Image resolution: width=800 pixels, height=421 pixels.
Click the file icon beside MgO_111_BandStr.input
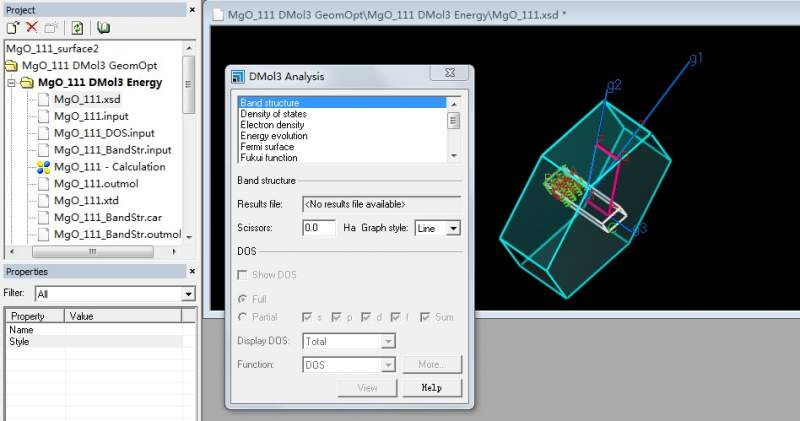click(44, 150)
